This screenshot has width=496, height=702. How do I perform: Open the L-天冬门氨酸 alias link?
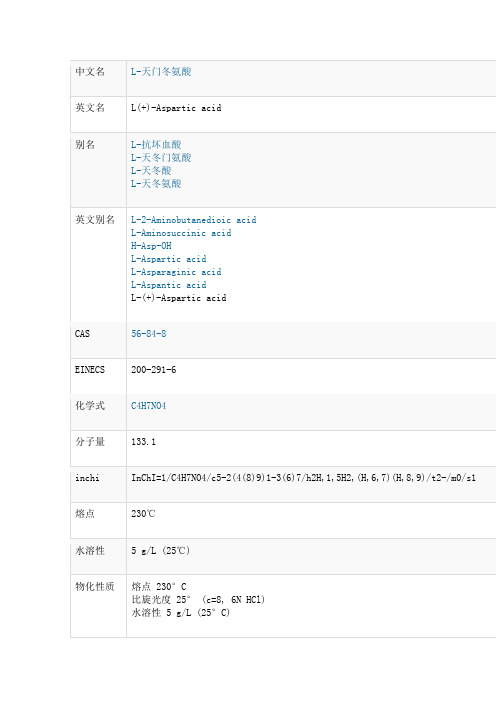click(161, 158)
